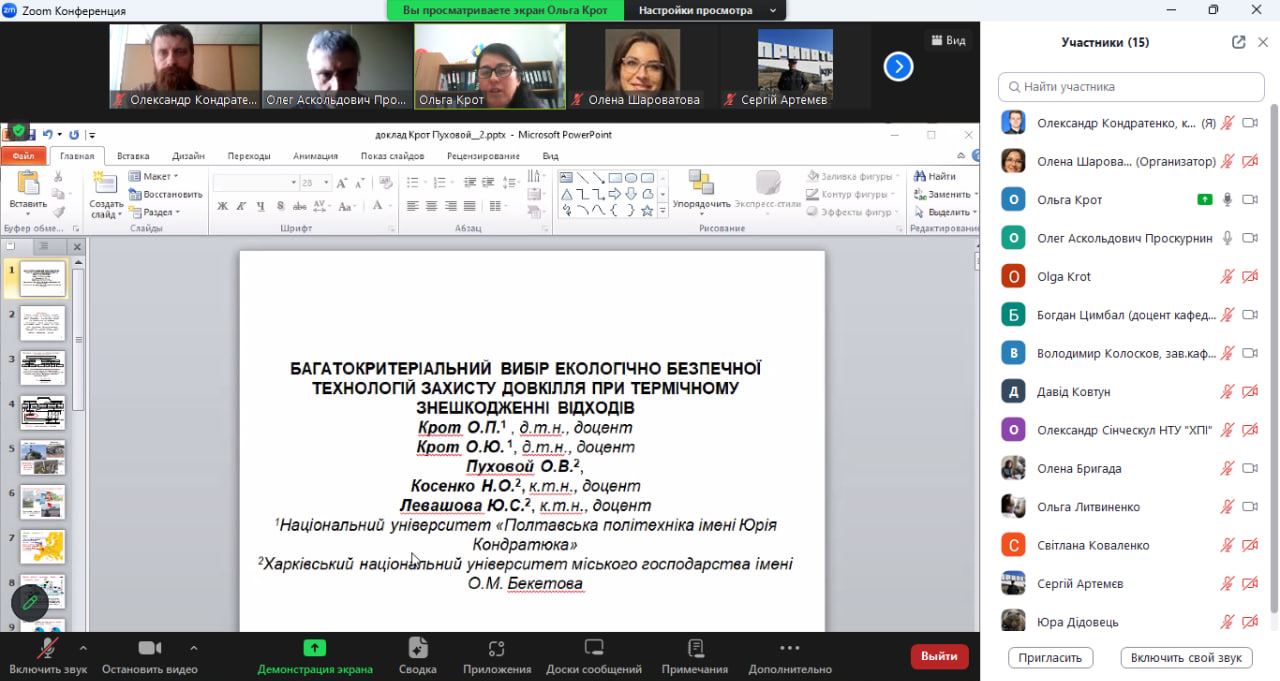Click the green Демонстрация экрана share icon
Viewport: 1280px width, 681px height.
point(314,648)
